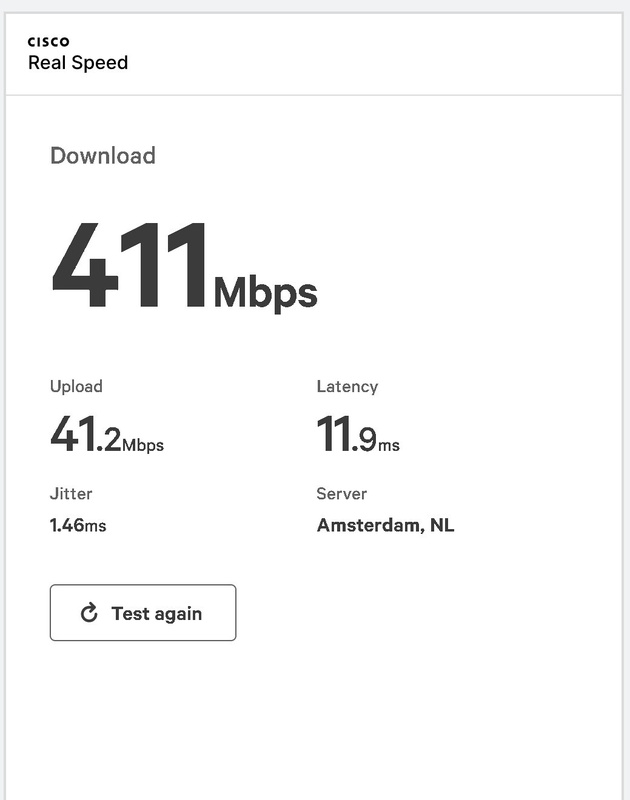Click the Latency label
The height and width of the screenshot is (800, 630).
347,386
